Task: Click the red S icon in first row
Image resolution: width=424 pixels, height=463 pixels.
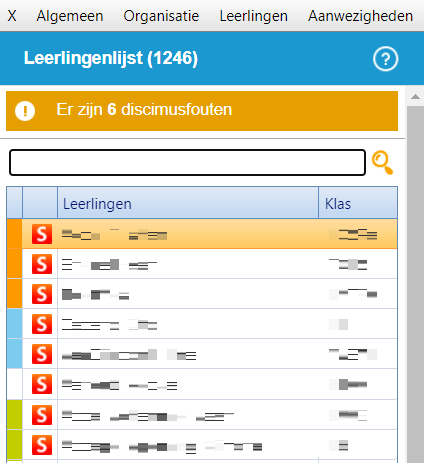Action: (x=42, y=234)
